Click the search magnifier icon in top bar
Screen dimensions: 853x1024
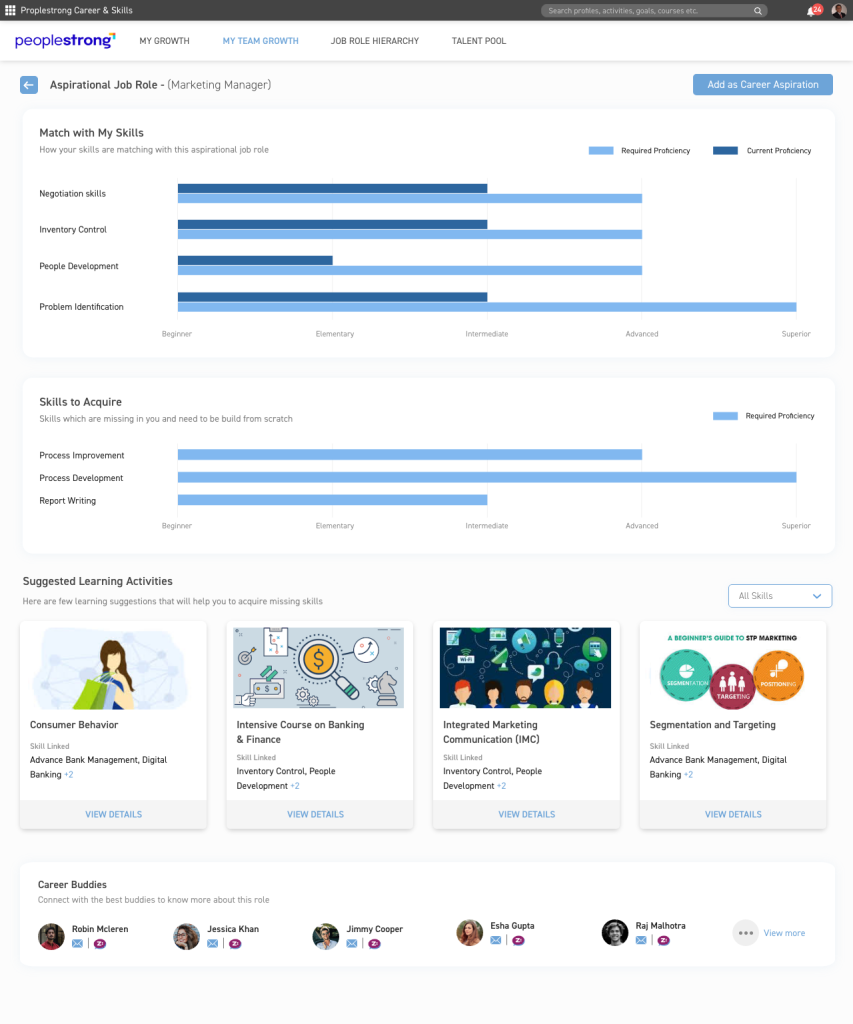click(759, 11)
